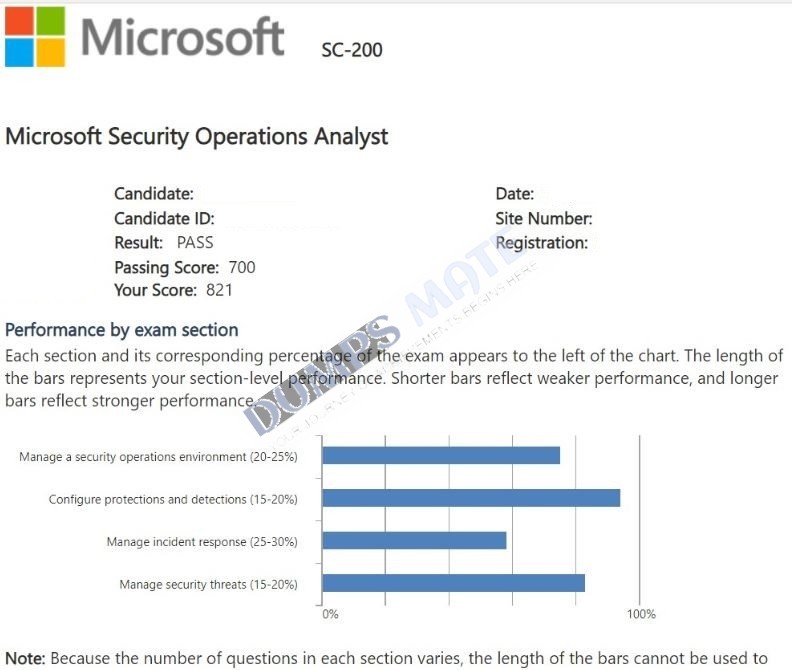Click the Note text at bottom
The height and width of the screenshot is (670, 792).
(386, 658)
